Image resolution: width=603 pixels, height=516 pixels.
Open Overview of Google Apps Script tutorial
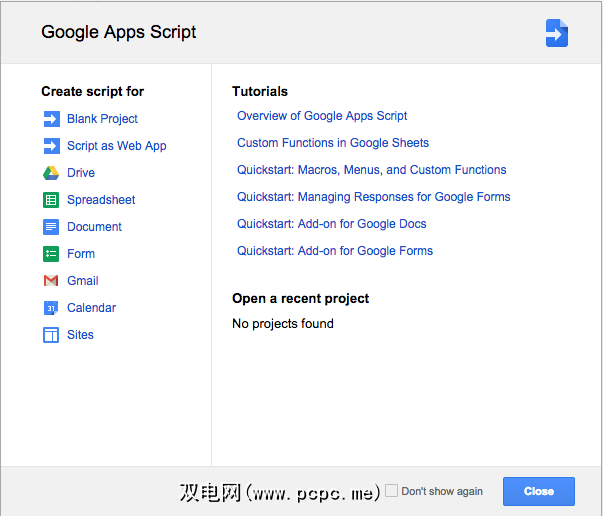coord(322,116)
